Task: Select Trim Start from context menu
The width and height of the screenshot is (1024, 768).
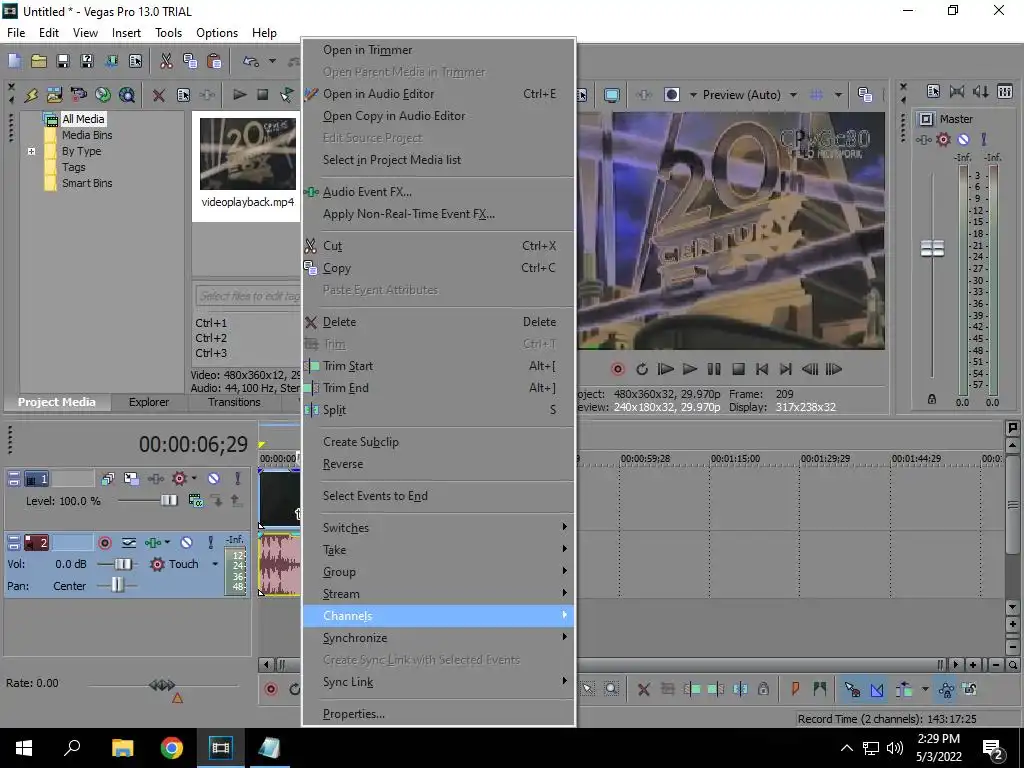Action: tap(438, 366)
